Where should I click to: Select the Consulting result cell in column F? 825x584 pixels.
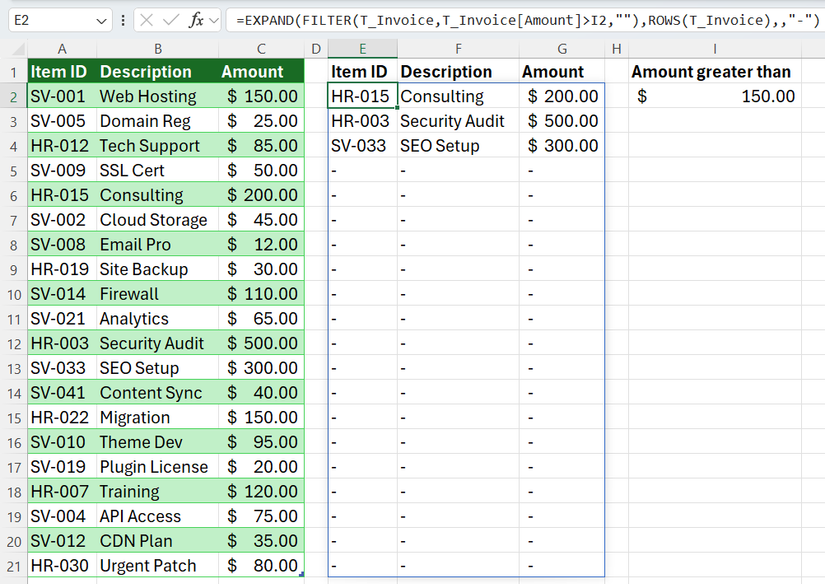tap(458, 96)
